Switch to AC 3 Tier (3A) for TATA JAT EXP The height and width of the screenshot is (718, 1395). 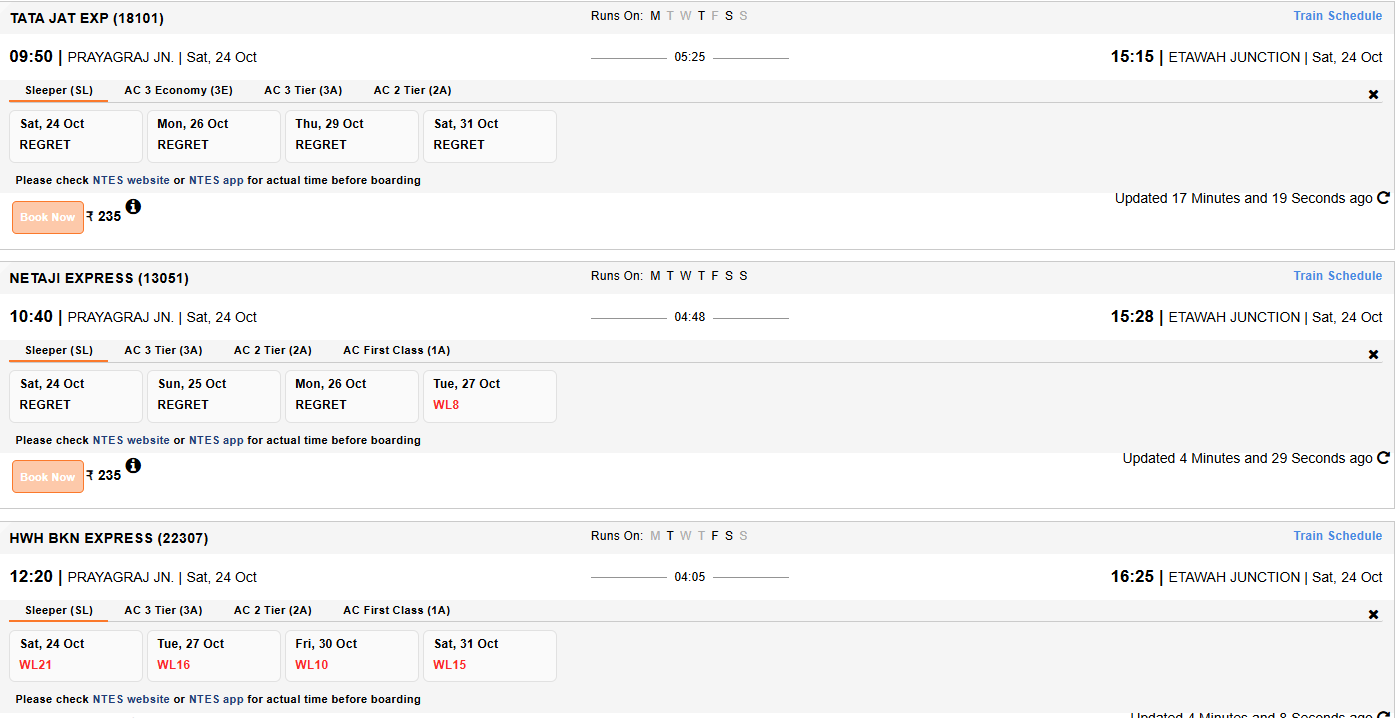coord(303,91)
